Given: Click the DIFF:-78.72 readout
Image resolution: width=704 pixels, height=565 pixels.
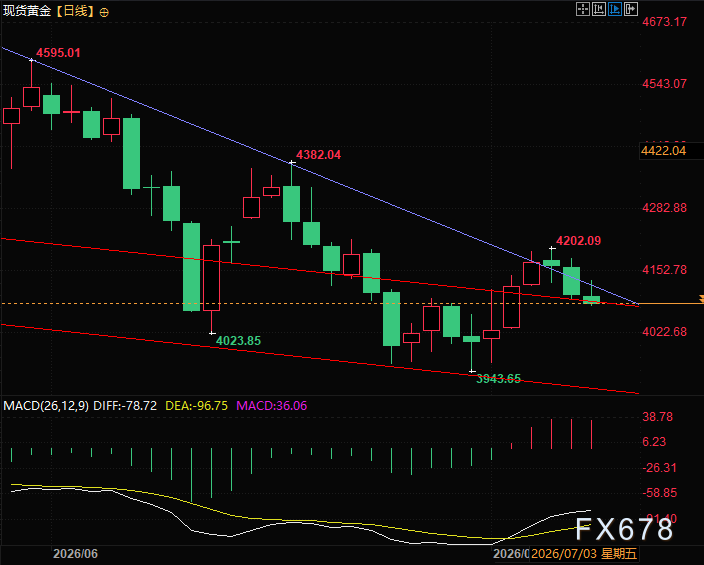Looking at the screenshot, I should [x=125, y=406].
